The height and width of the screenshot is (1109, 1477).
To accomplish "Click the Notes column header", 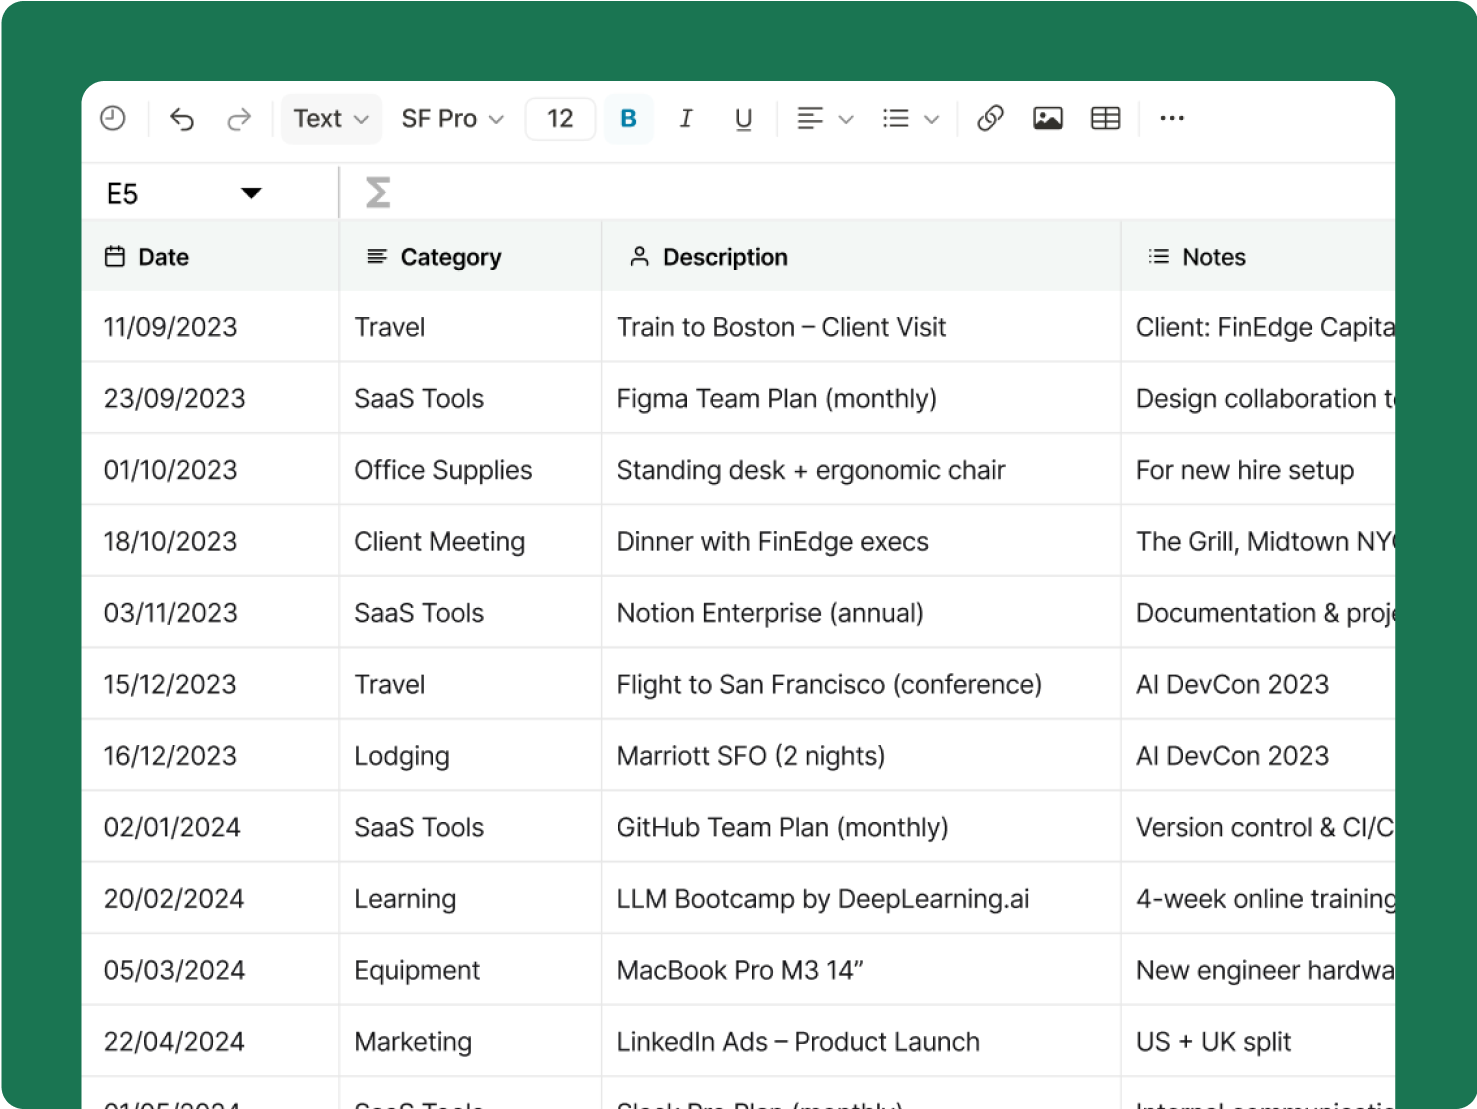I will coord(1258,257).
